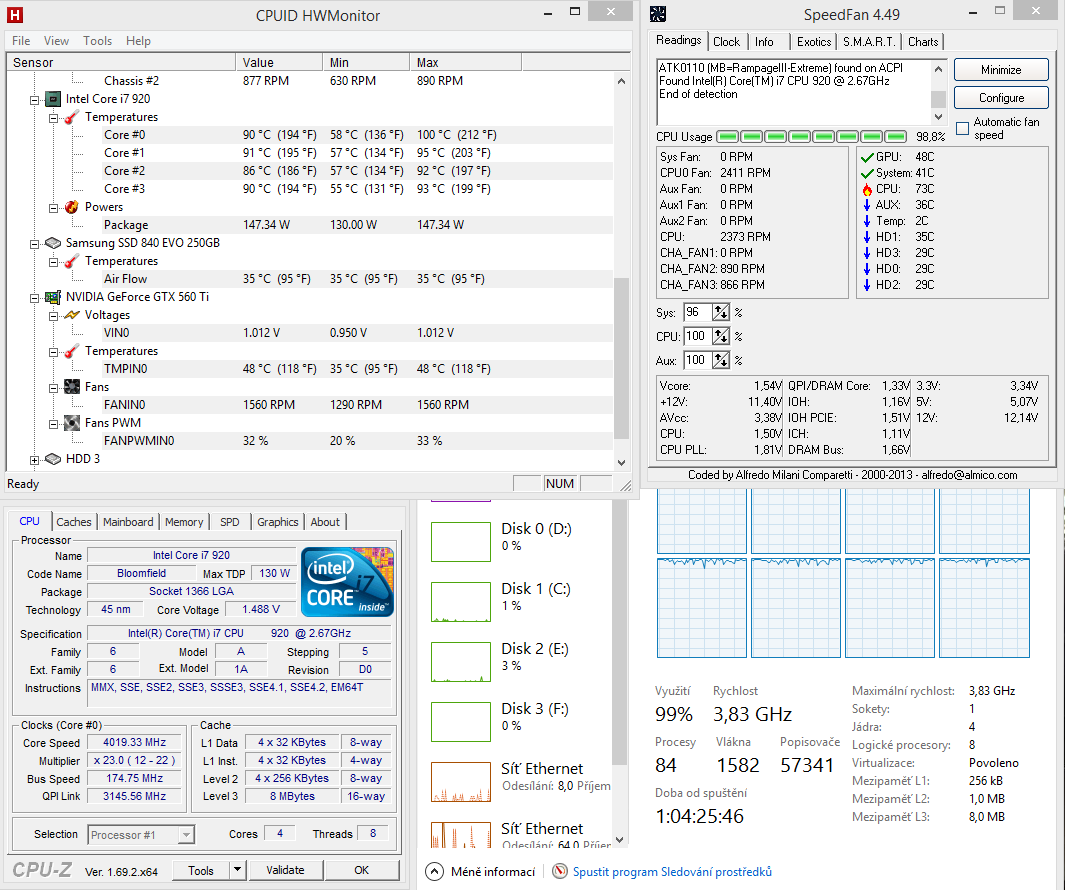Open the Tools menu in HWMonitor
The width and height of the screenshot is (1065, 890).
pyautogui.click(x=97, y=41)
